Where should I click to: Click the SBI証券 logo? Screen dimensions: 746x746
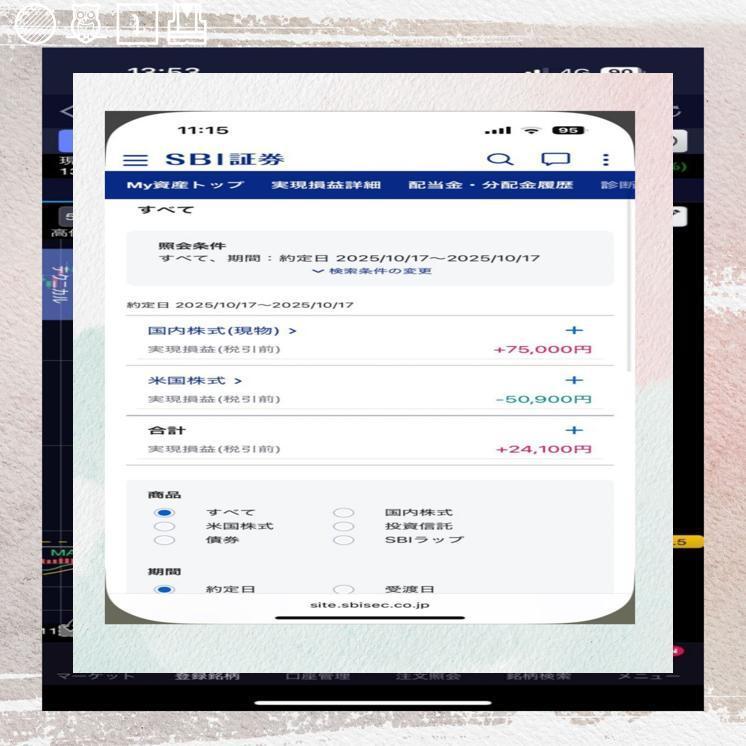coord(225,159)
